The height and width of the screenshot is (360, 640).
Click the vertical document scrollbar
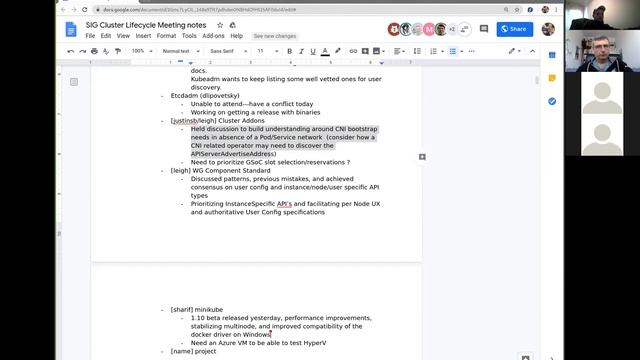537,80
